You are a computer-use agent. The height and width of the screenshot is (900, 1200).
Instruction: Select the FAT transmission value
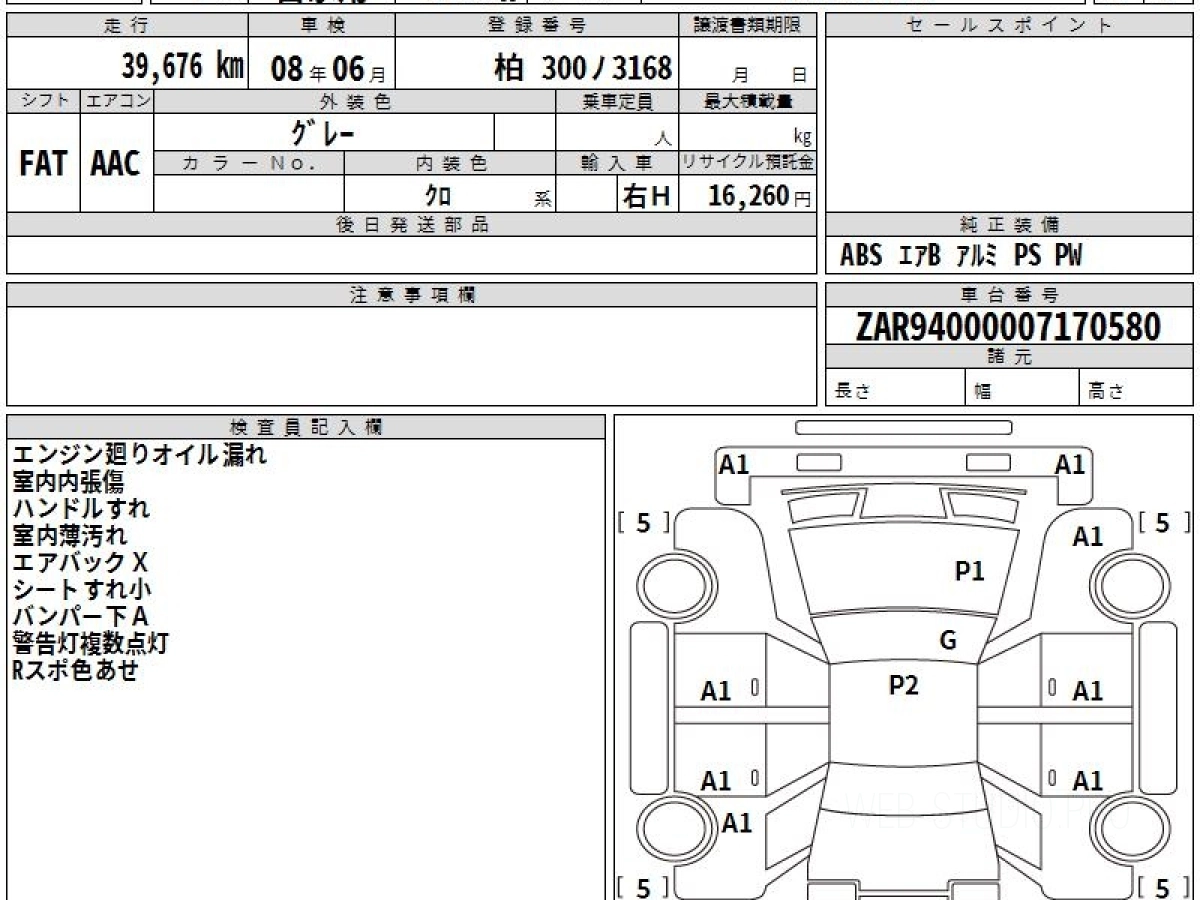(x=43, y=164)
